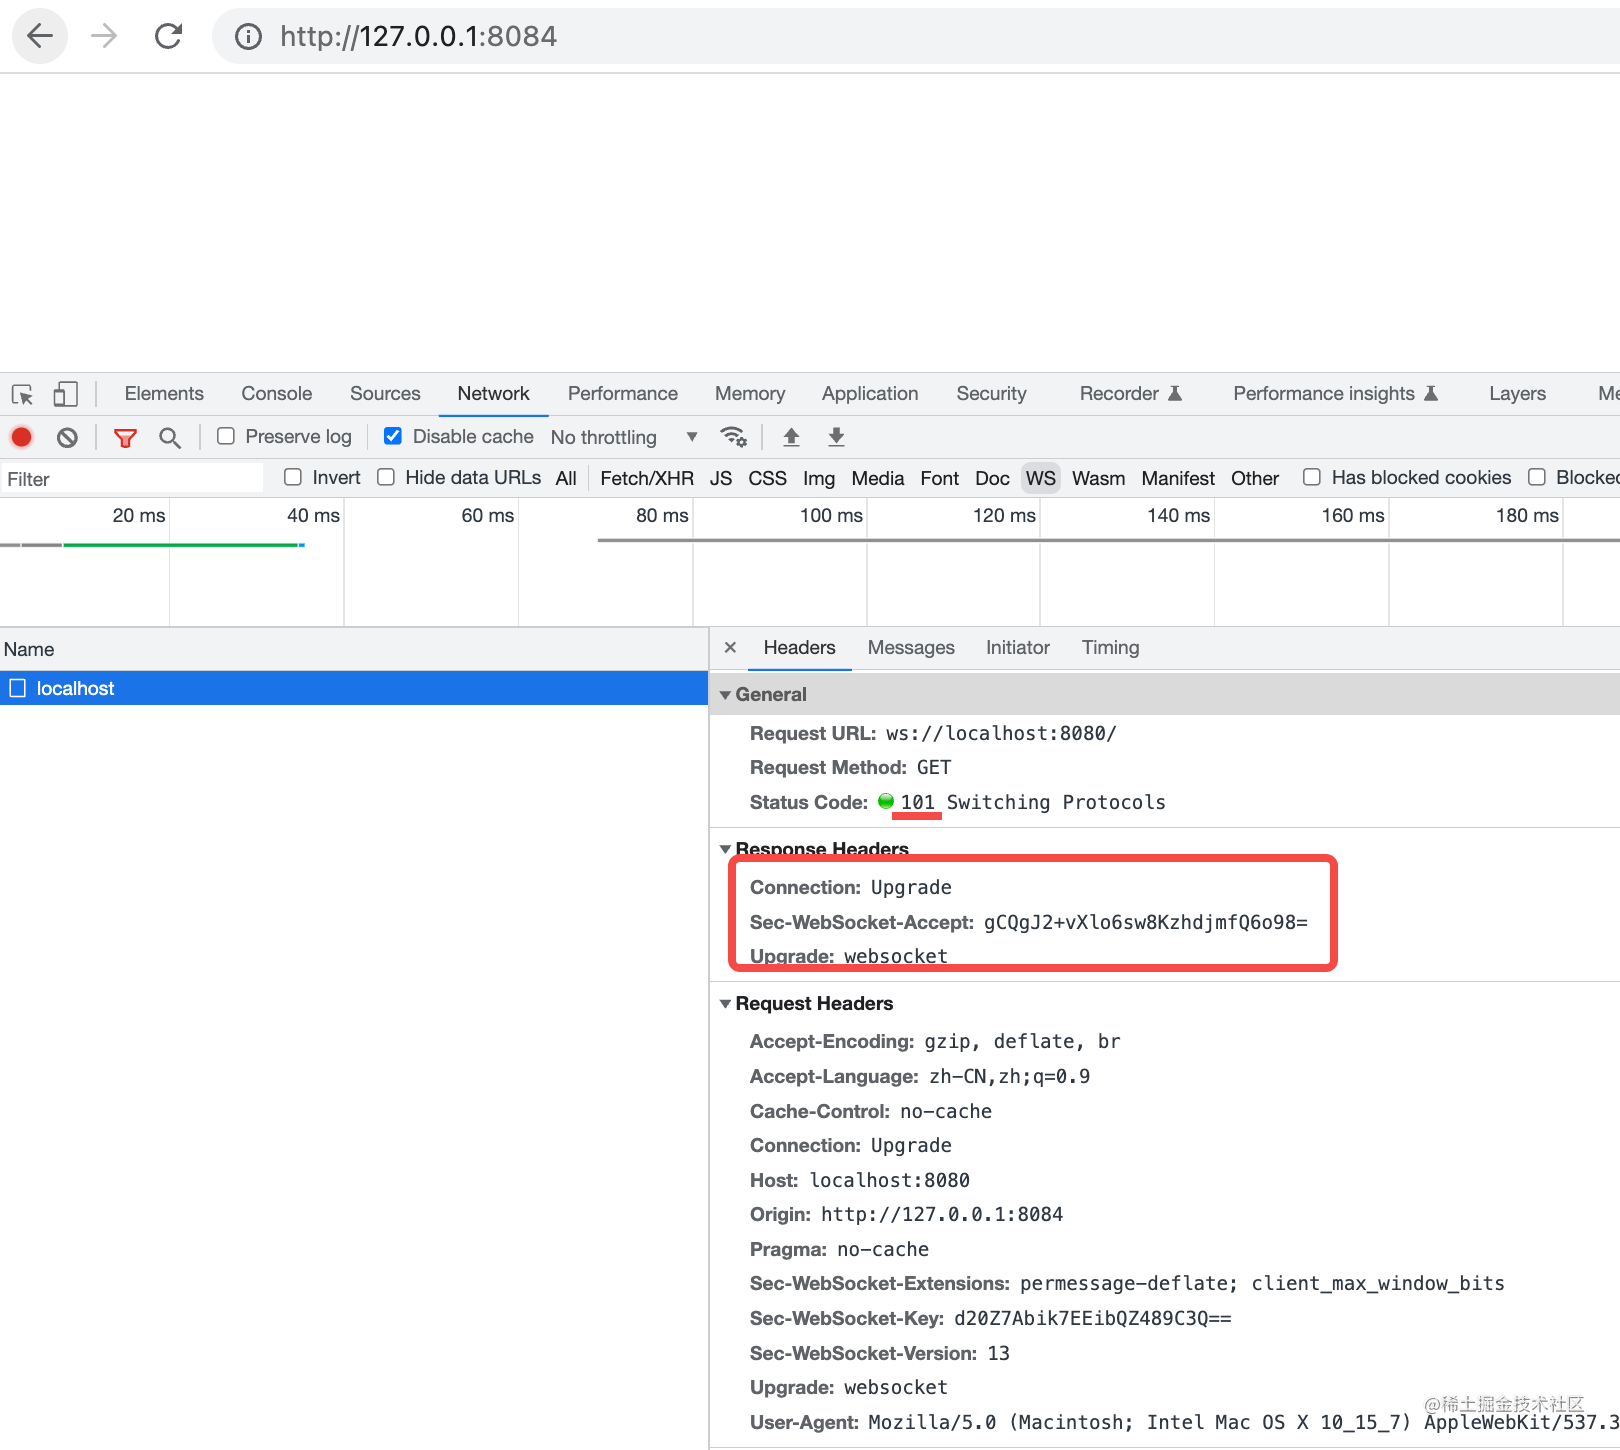The height and width of the screenshot is (1450, 1620).
Task: Open network conditions wifi settings icon
Action: (x=733, y=437)
